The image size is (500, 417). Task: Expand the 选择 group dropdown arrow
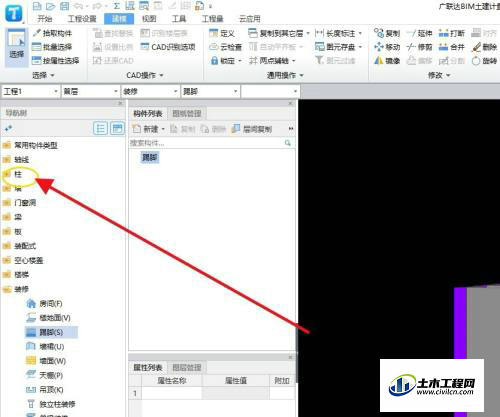[x=52, y=76]
